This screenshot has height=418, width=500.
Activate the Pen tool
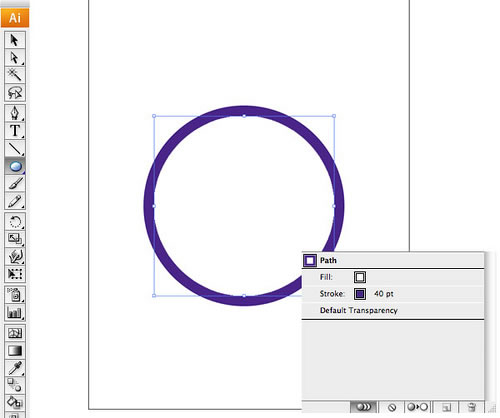click(x=15, y=113)
